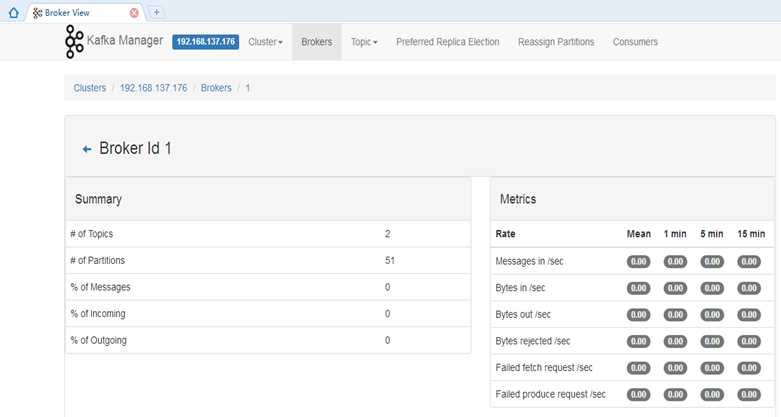781x417 pixels.
Task: Click the 192.168.137.176 breadcrumb link
Action: tap(153, 88)
